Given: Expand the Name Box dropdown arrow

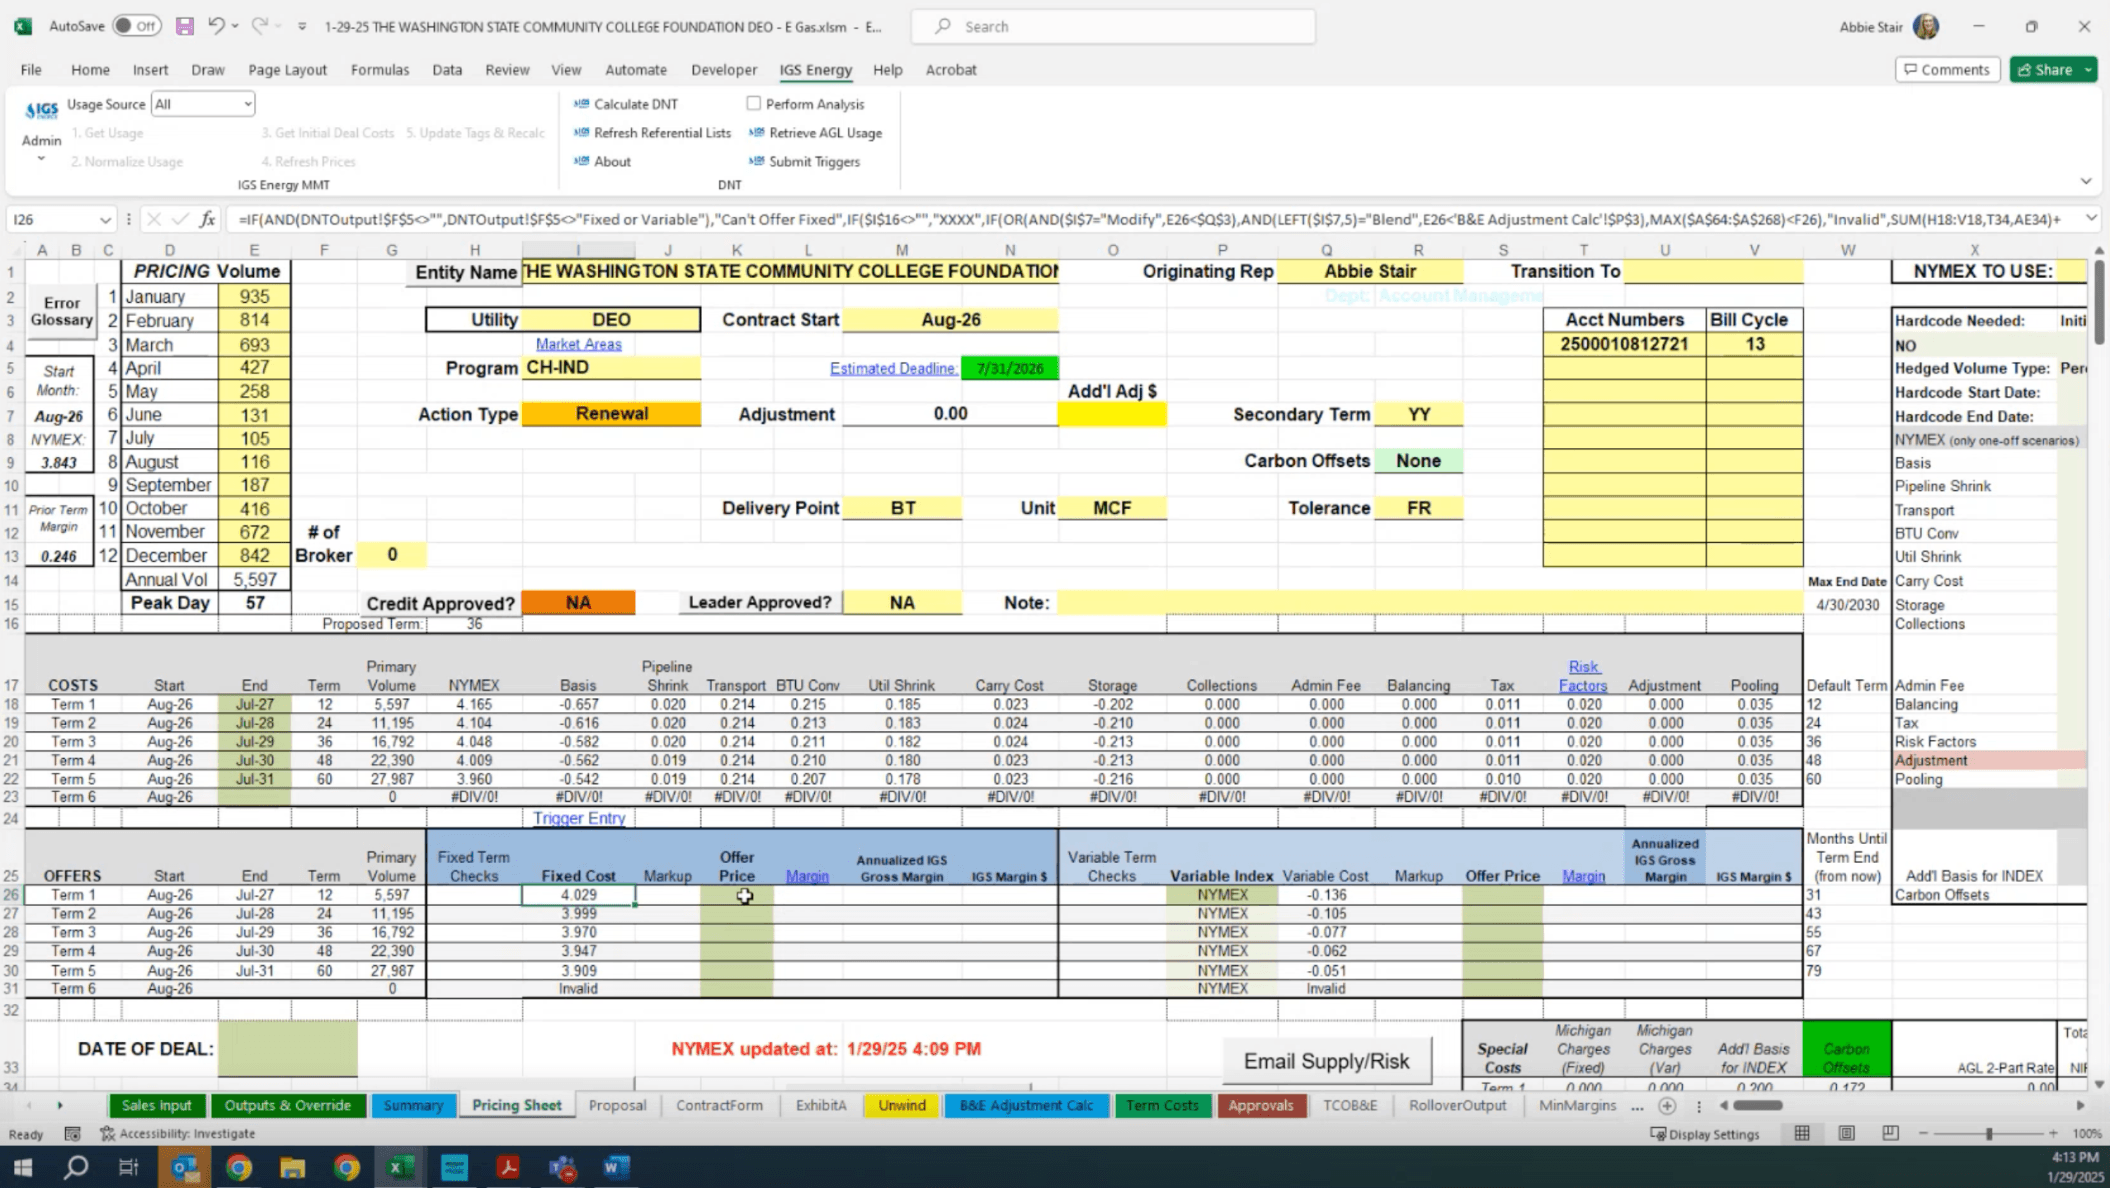Looking at the screenshot, I should click(105, 219).
